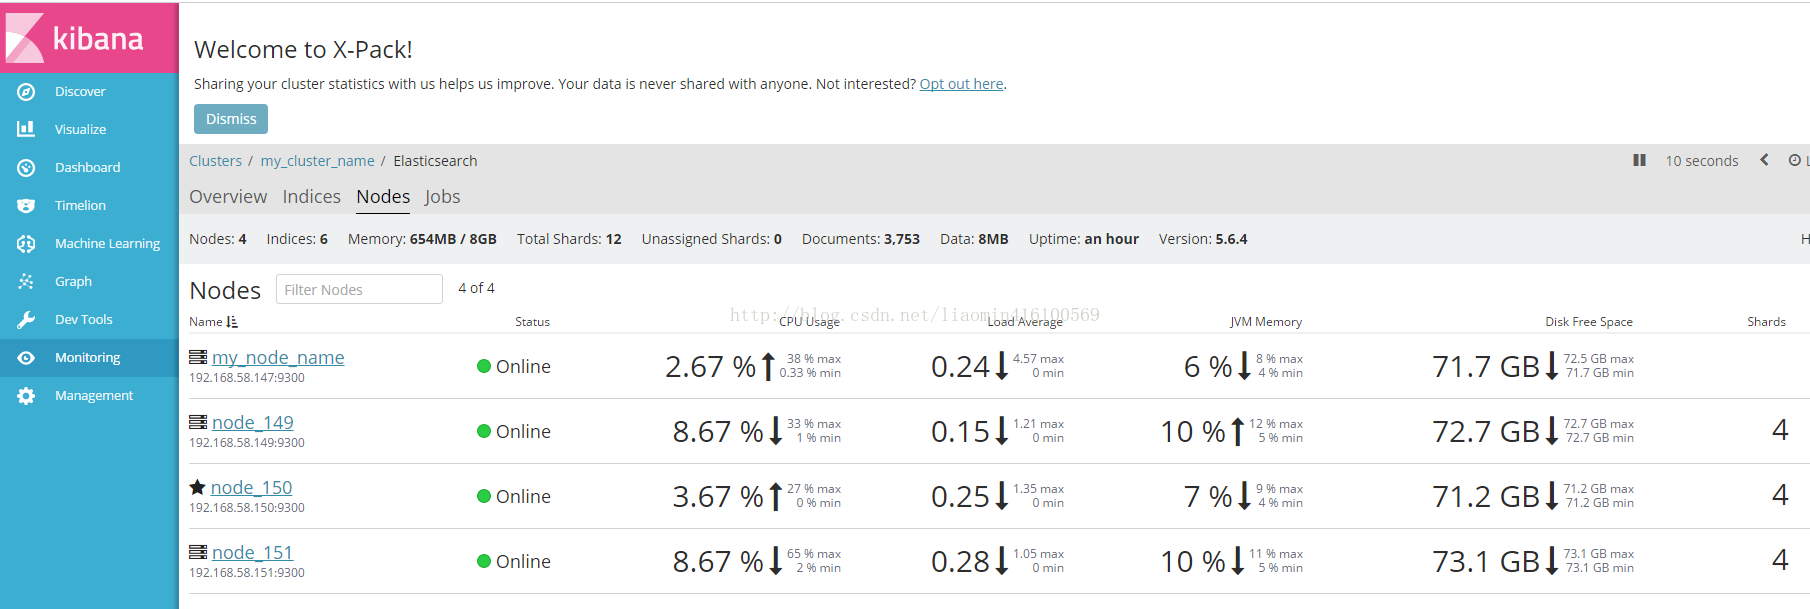Open the Discover compass icon
Viewport: 1810px width, 609px height.
26,91
